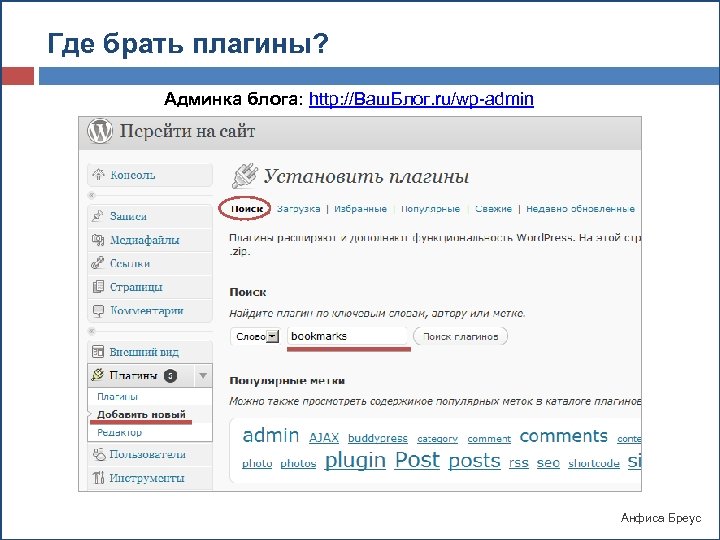Click the Популярные метки heading
This screenshot has height=540, width=720.
click(287, 381)
